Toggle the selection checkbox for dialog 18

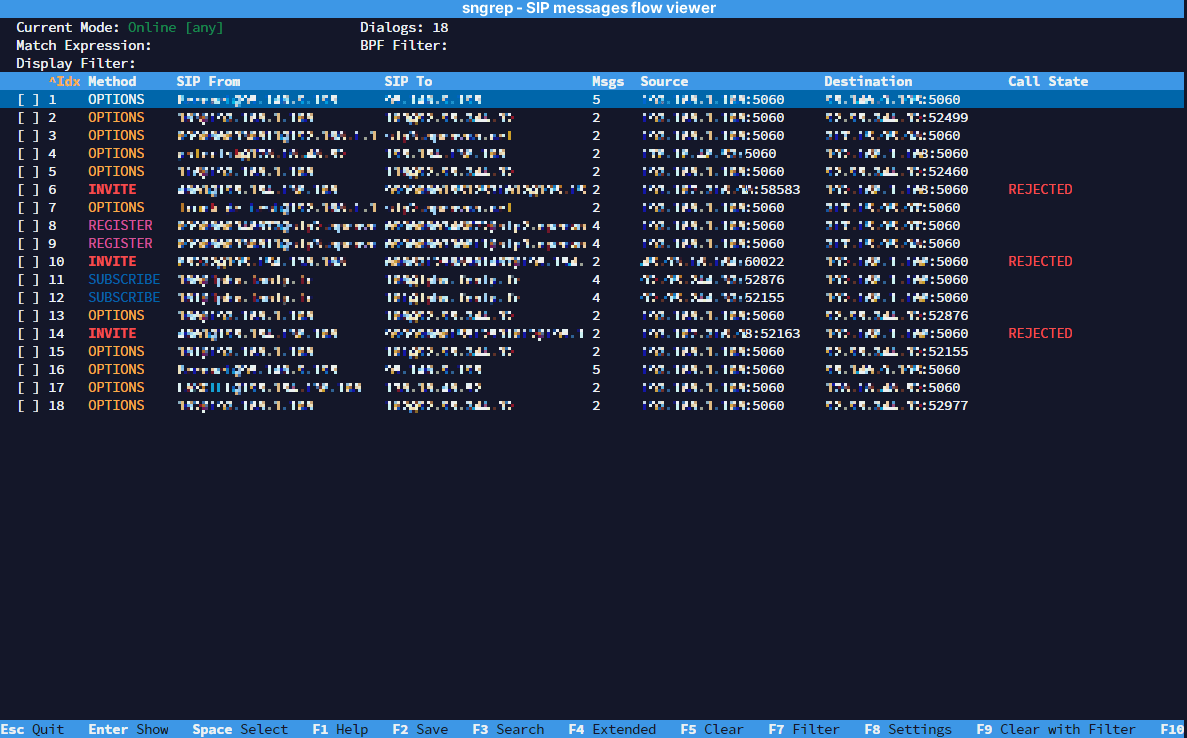click(x=28, y=406)
